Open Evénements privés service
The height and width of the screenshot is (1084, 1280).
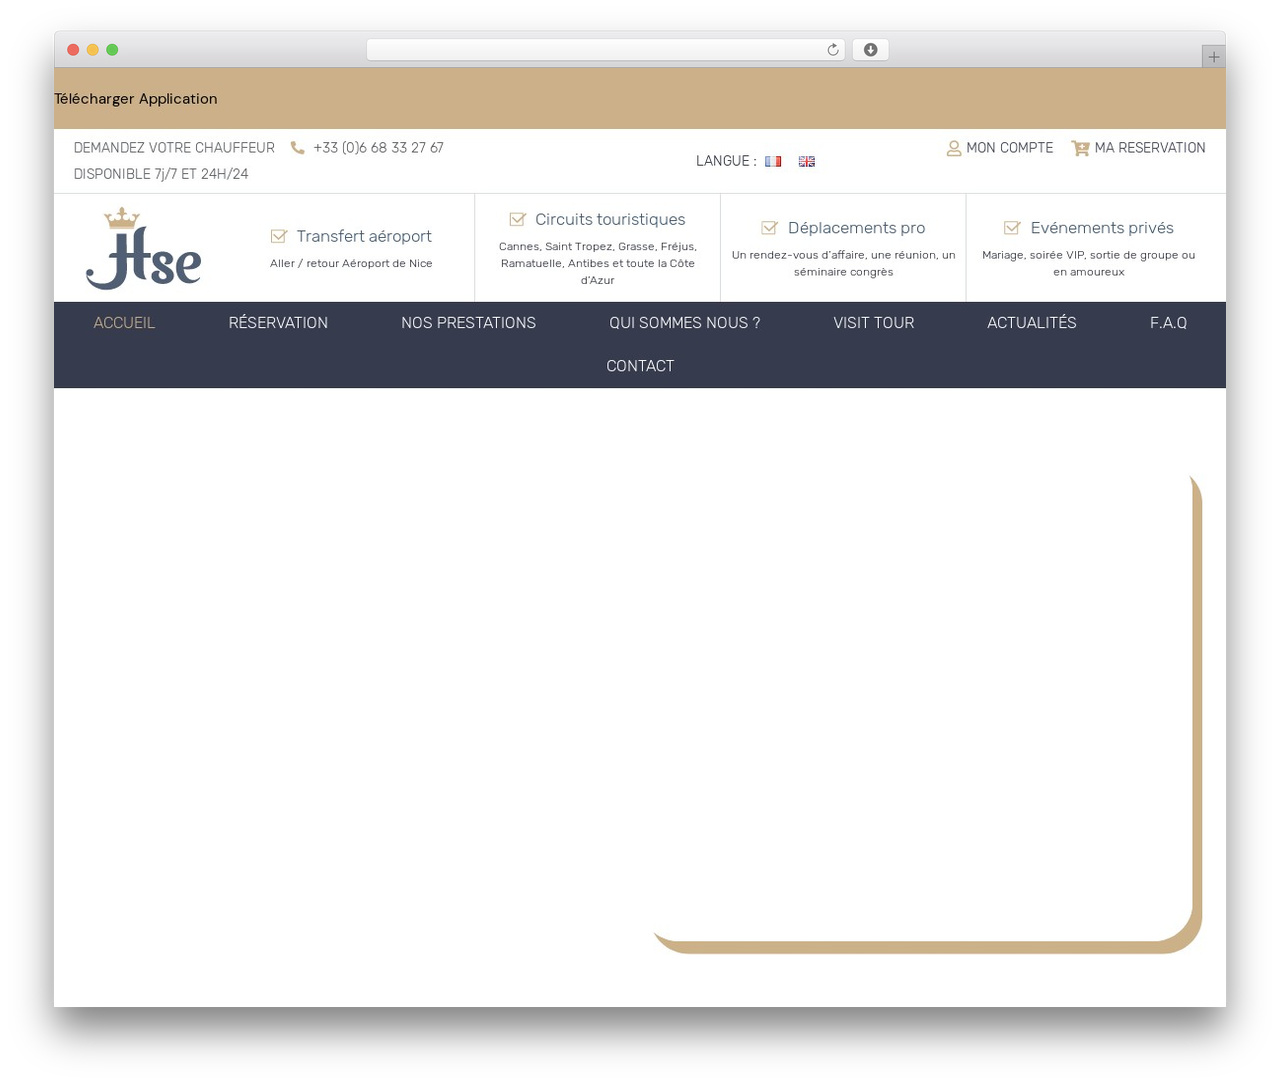[1102, 228]
